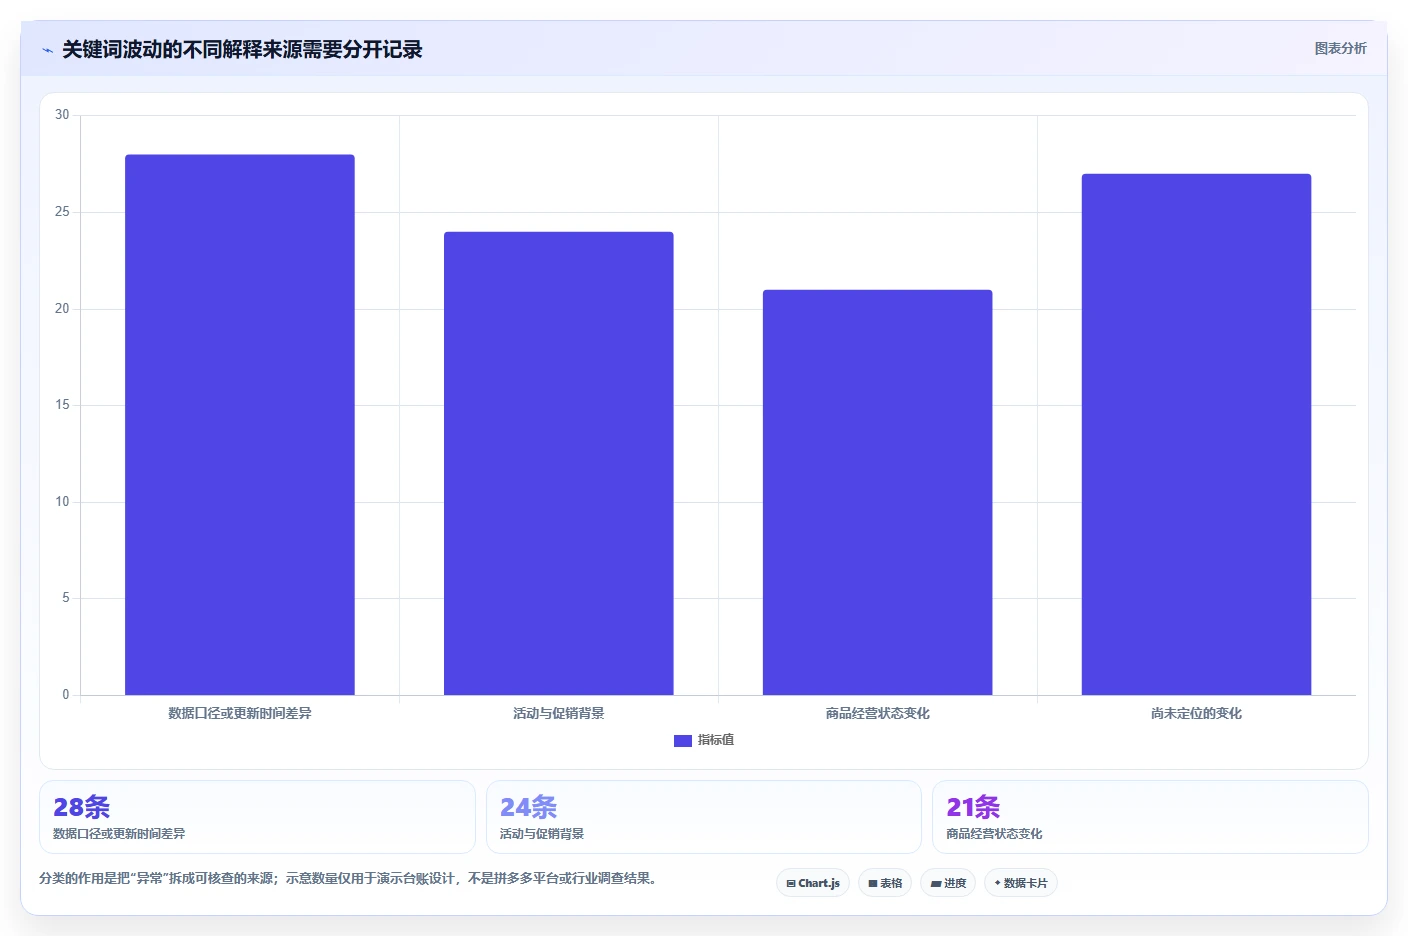Click the 商品经营状态变化 card caption
This screenshot has height=936, width=1408.
coord(994,834)
